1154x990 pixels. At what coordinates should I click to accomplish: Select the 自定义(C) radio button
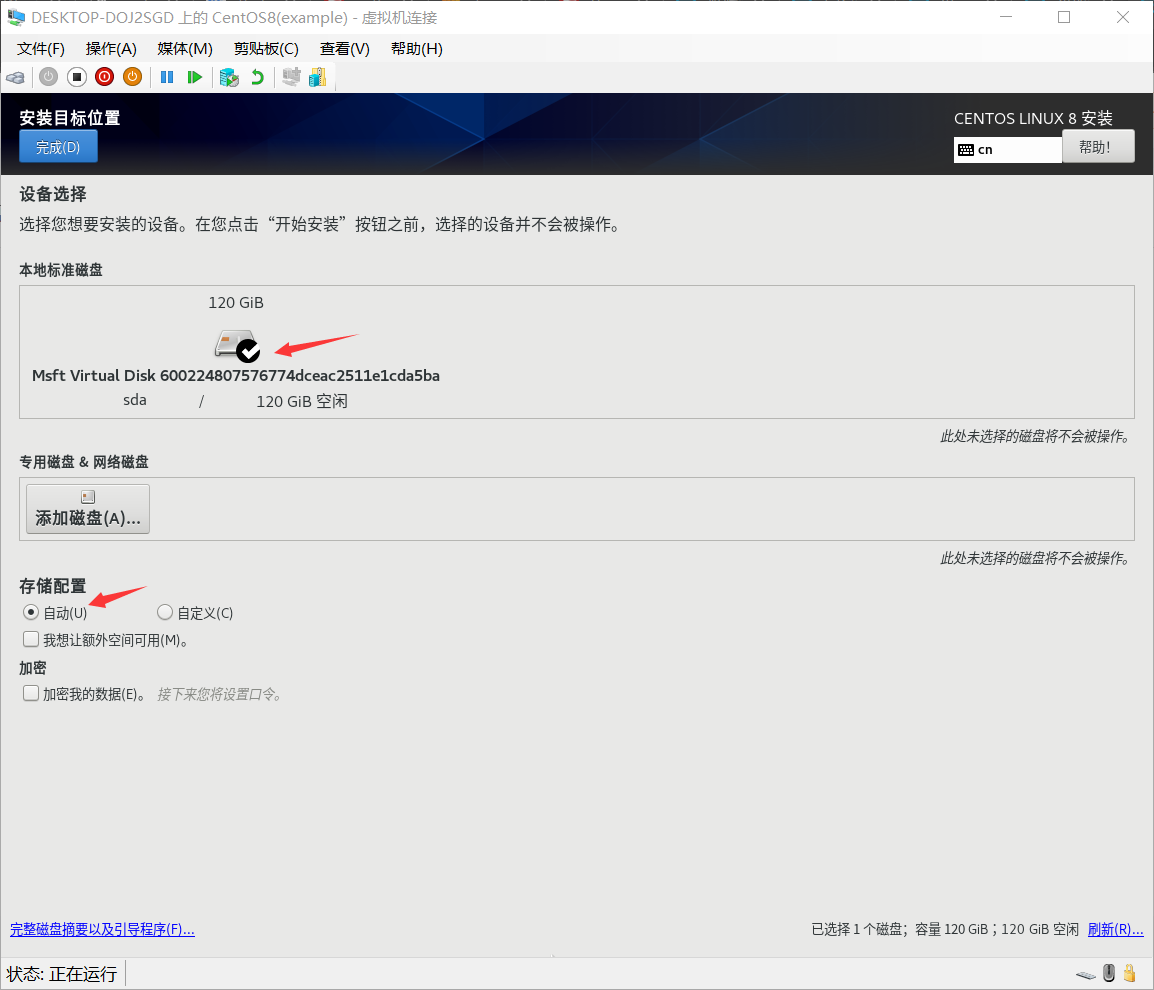click(x=165, y=612)
